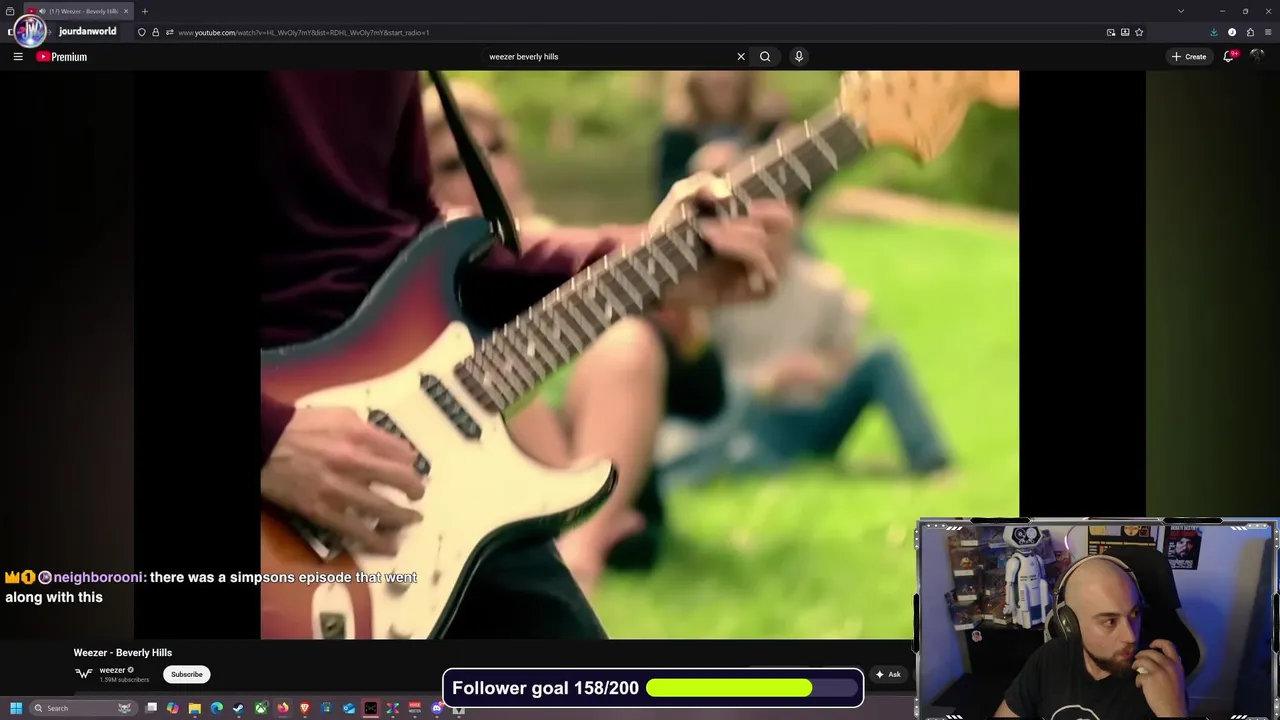
Task: Open Firefox View tab overview icon
Action: [x=10, y=11]
